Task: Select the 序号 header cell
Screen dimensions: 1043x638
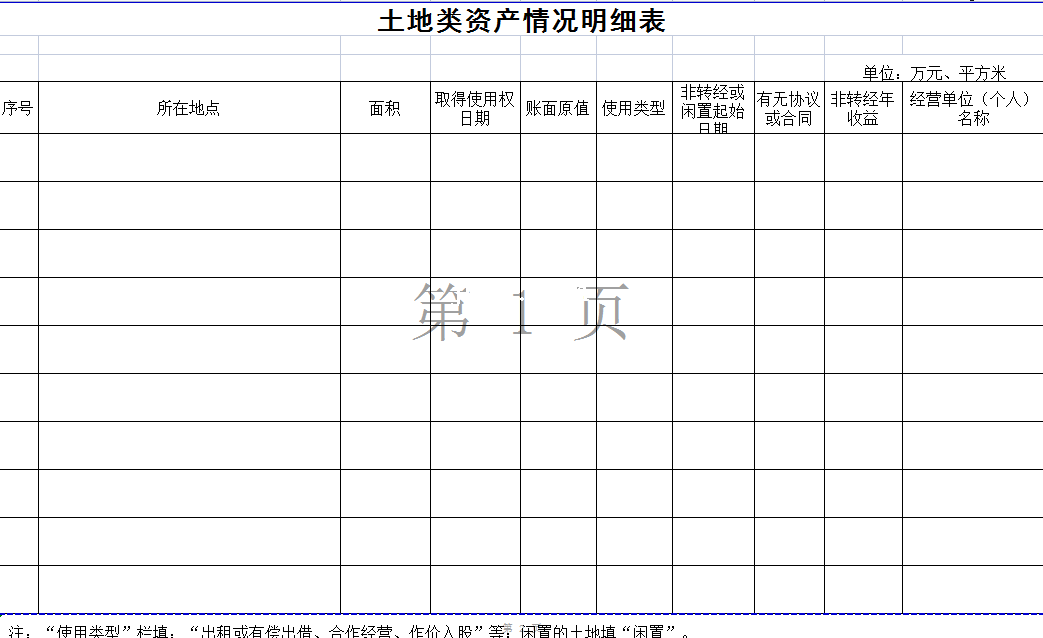Action: 18,108
